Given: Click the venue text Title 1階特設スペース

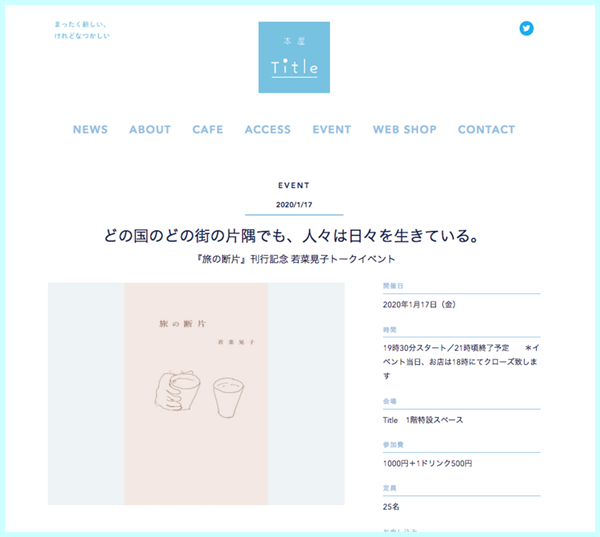Looking at the screenshot, I should (423, 420).
